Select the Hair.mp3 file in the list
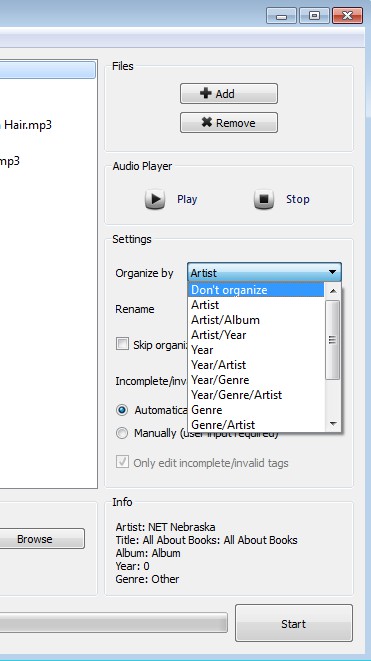 28,125
